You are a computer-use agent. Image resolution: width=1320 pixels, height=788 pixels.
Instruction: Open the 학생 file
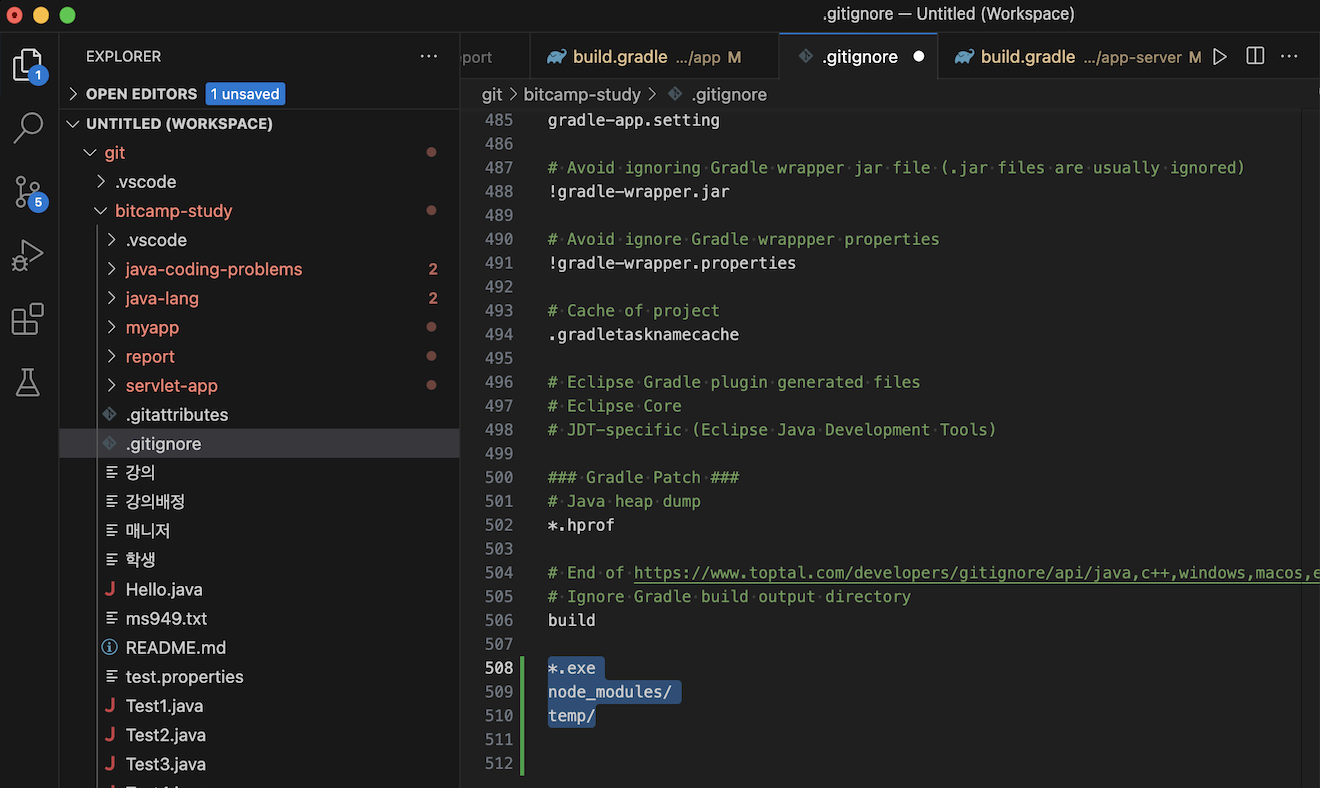140,560
